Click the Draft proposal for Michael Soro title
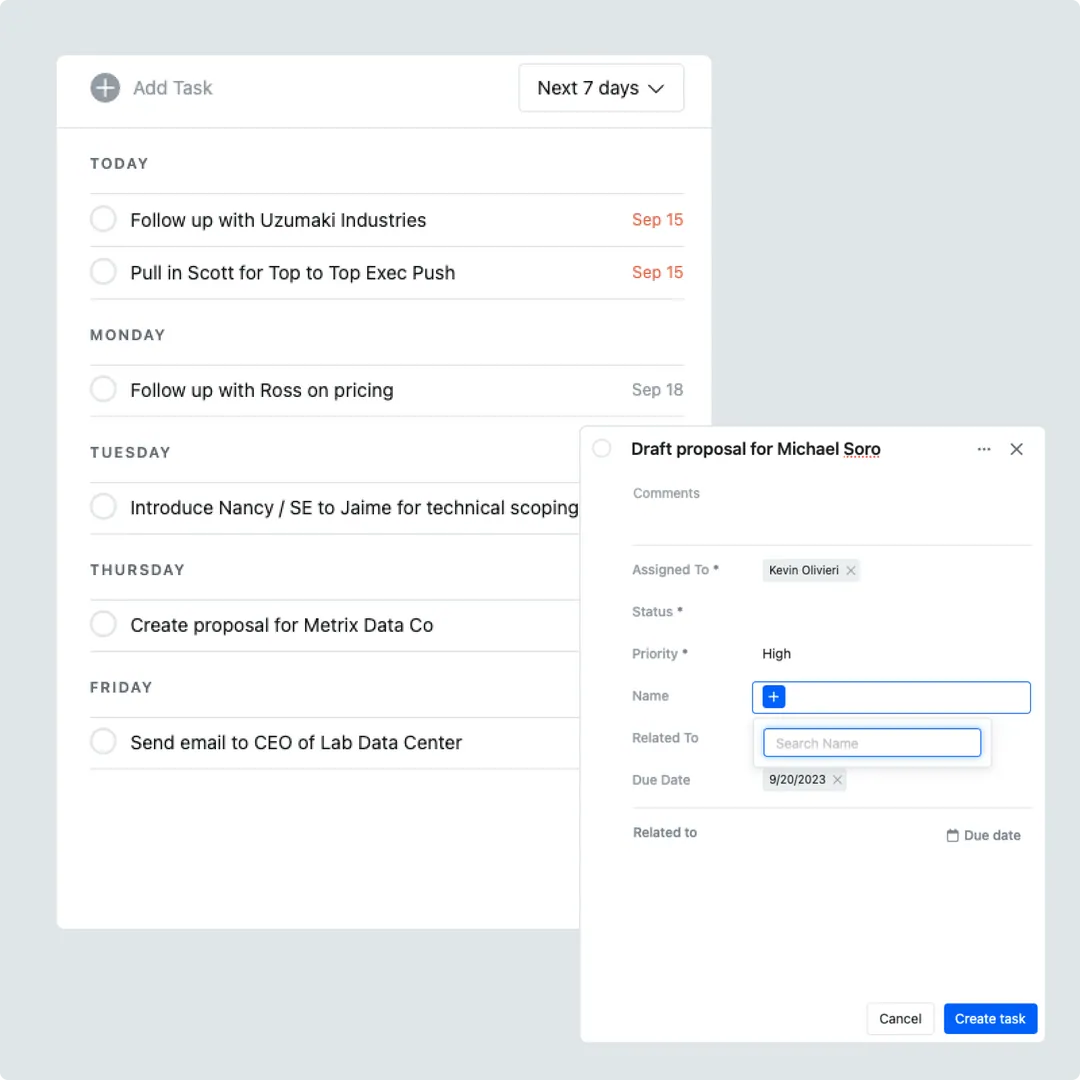The image size is (1080, 1080). pos(756,449)
